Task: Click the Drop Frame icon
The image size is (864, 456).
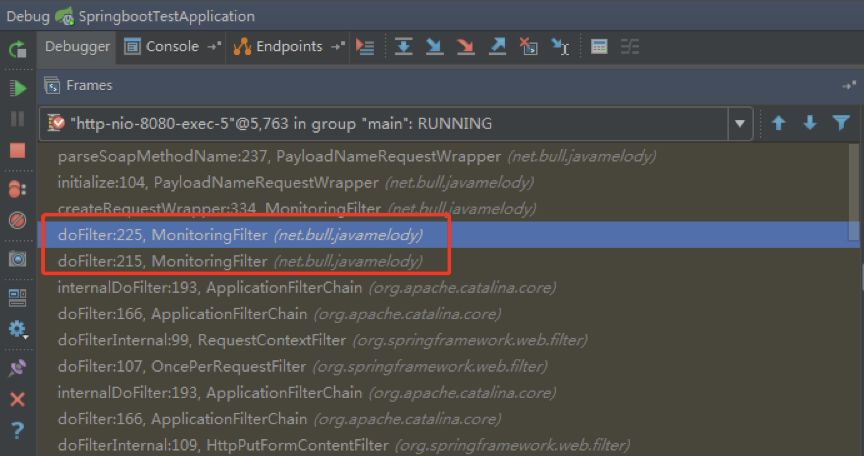Action: [529, 47]
